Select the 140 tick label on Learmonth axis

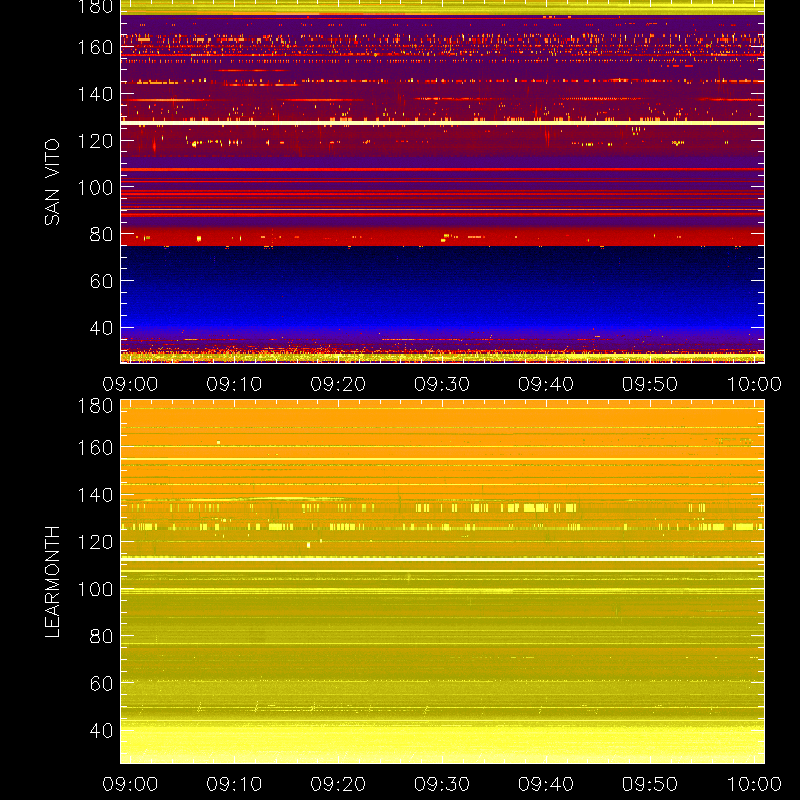click(95, 495)
